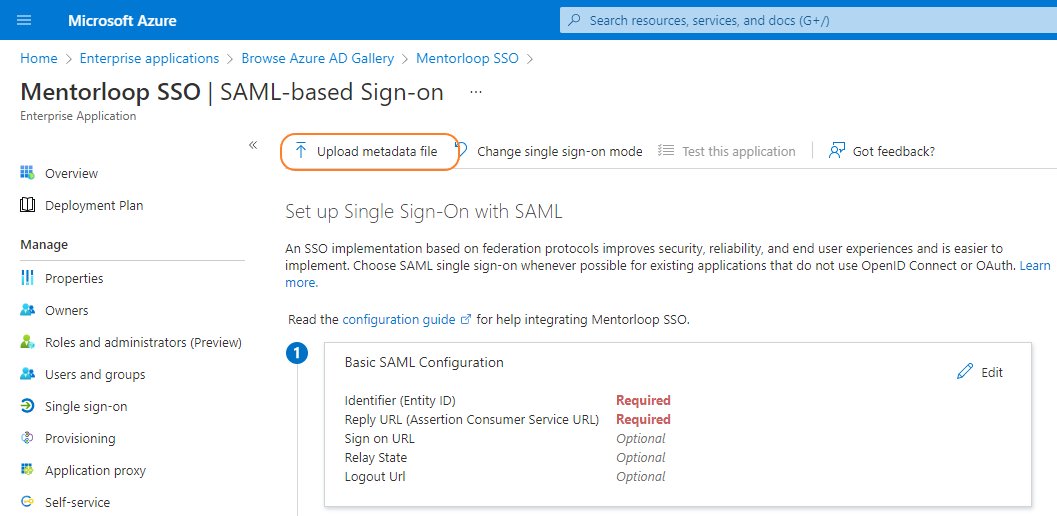Click the Manage section heading
The width and height of the screenshot is (1057, 516).
(44, 244)
